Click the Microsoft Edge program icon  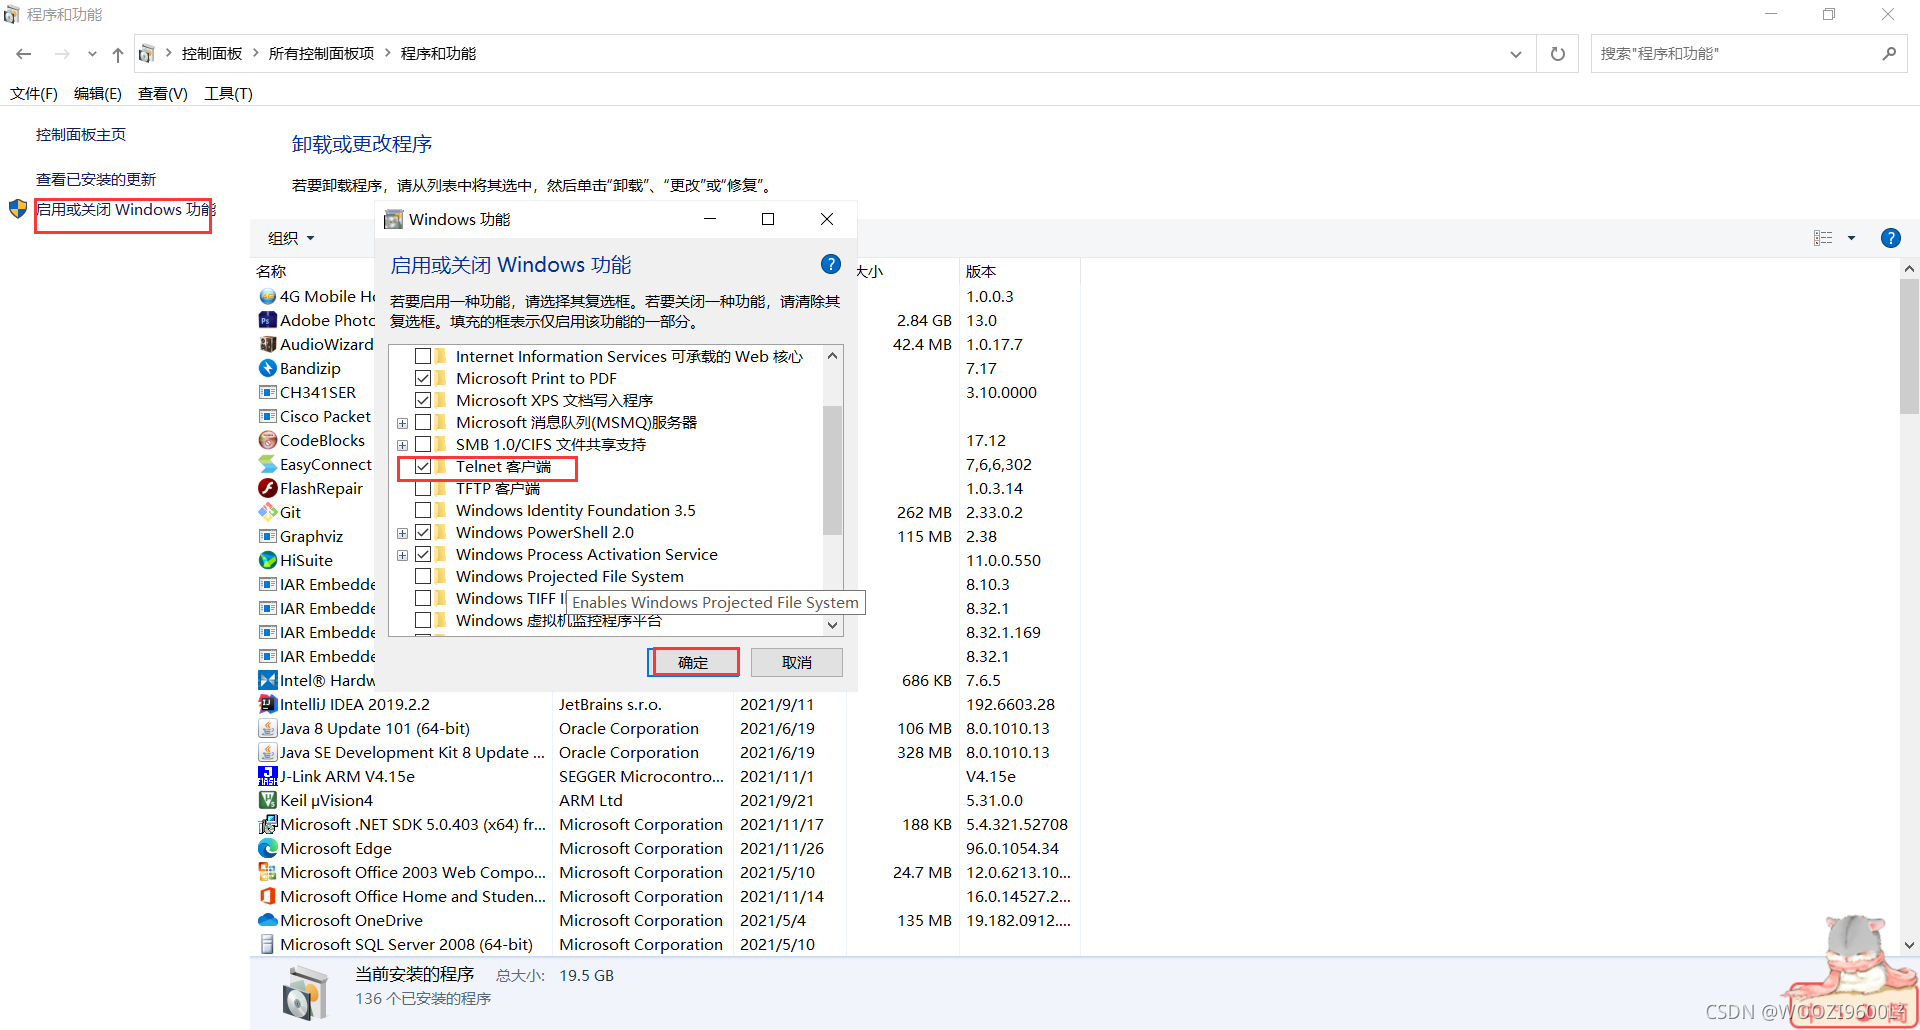(x=267, y=849)
